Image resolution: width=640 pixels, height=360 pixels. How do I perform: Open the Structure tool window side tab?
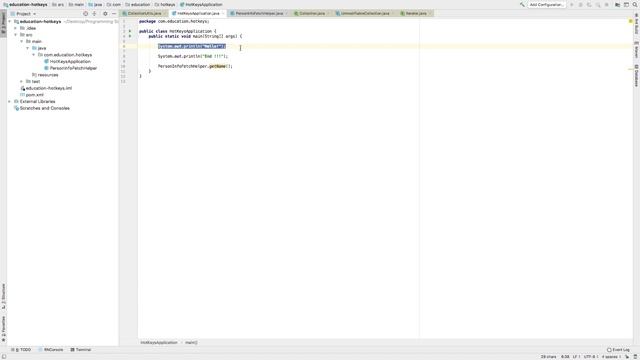pyautogui.click(x=3, y=296)
